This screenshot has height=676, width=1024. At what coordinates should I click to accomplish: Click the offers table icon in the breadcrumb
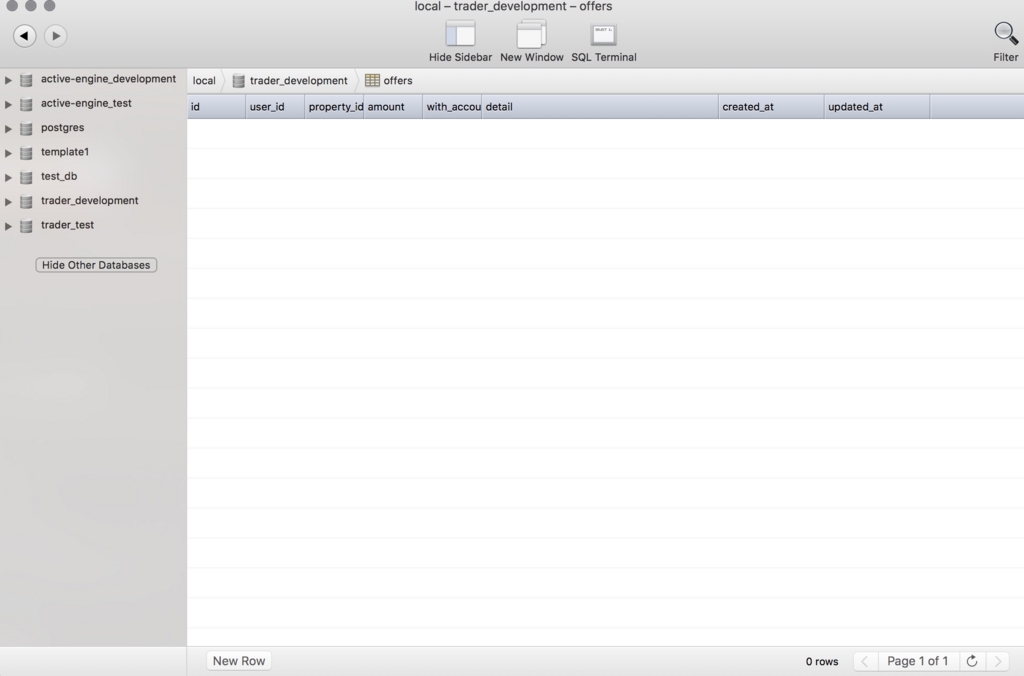point(372,80)
